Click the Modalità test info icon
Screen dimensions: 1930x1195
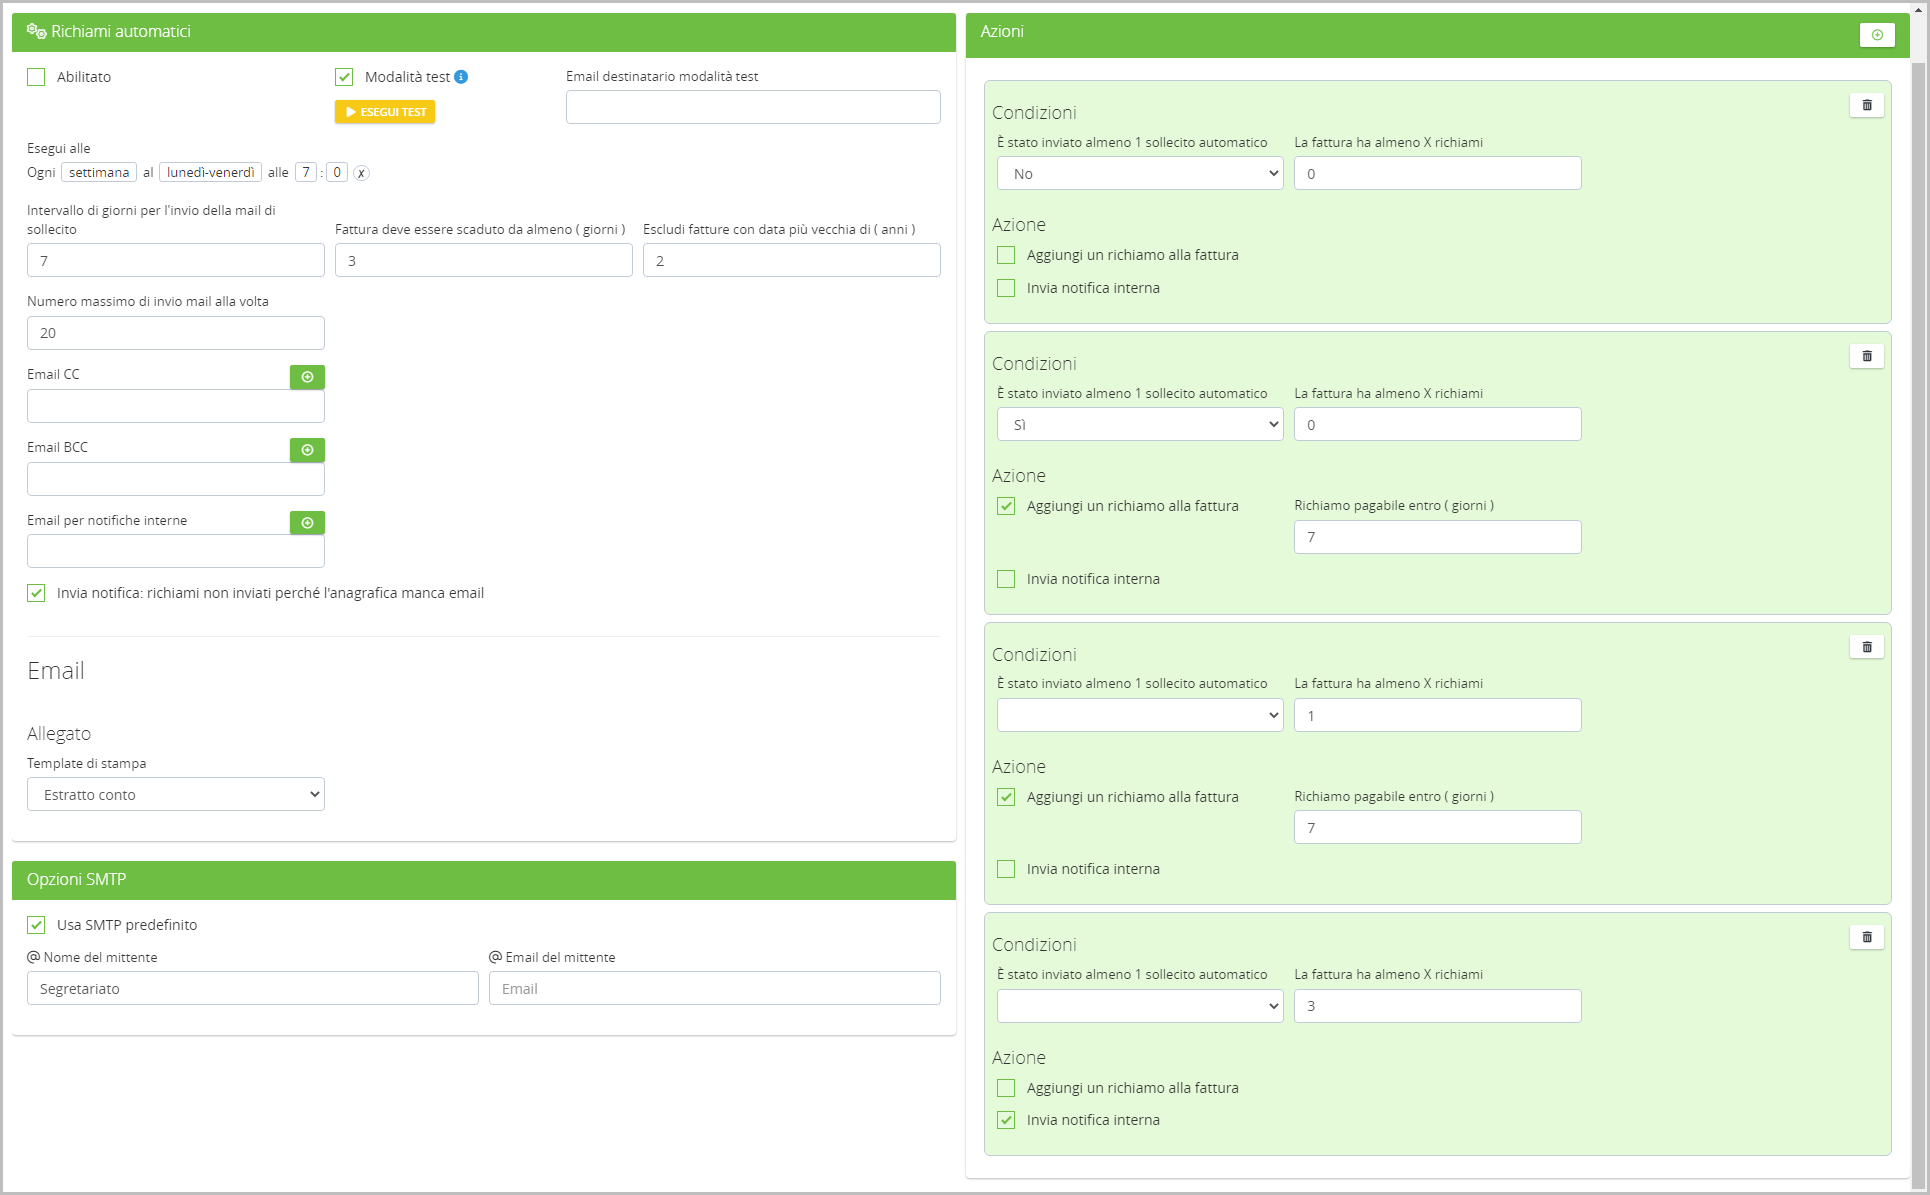461,77
